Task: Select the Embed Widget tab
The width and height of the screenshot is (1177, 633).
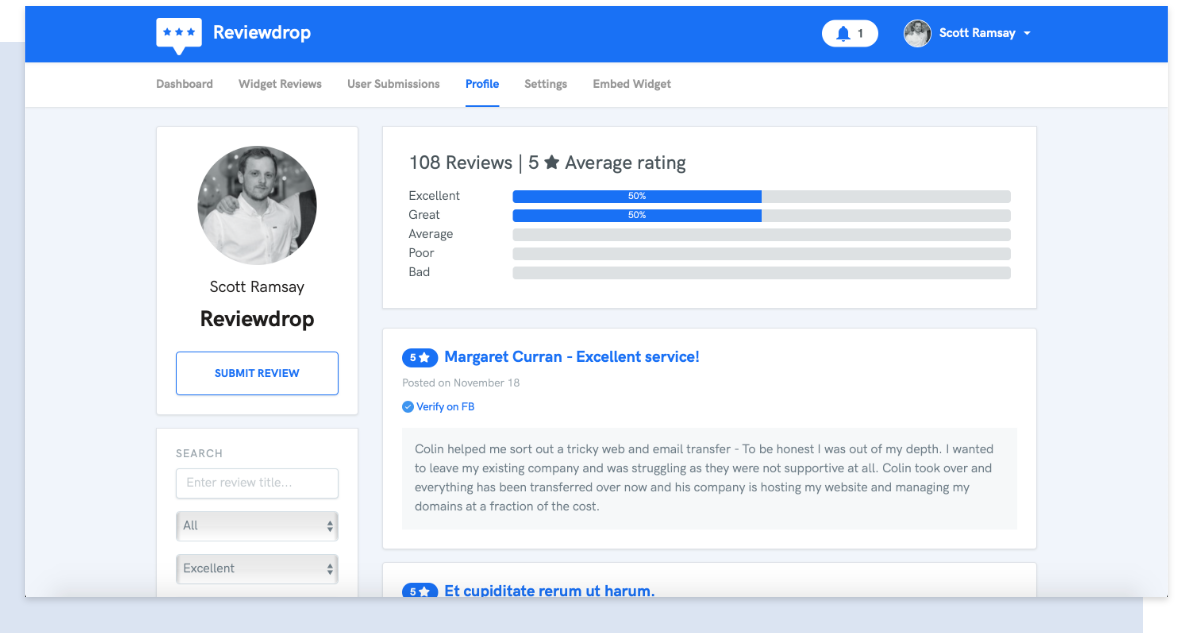Action: [x=632, y=84]
